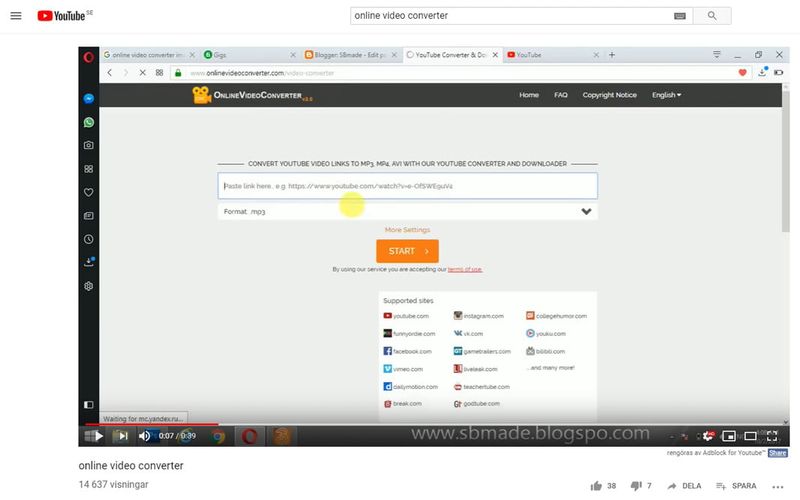This screenshot has height=500, width=800.
Task: Click the Opera logo menu icon
Action: coord(89,57)
